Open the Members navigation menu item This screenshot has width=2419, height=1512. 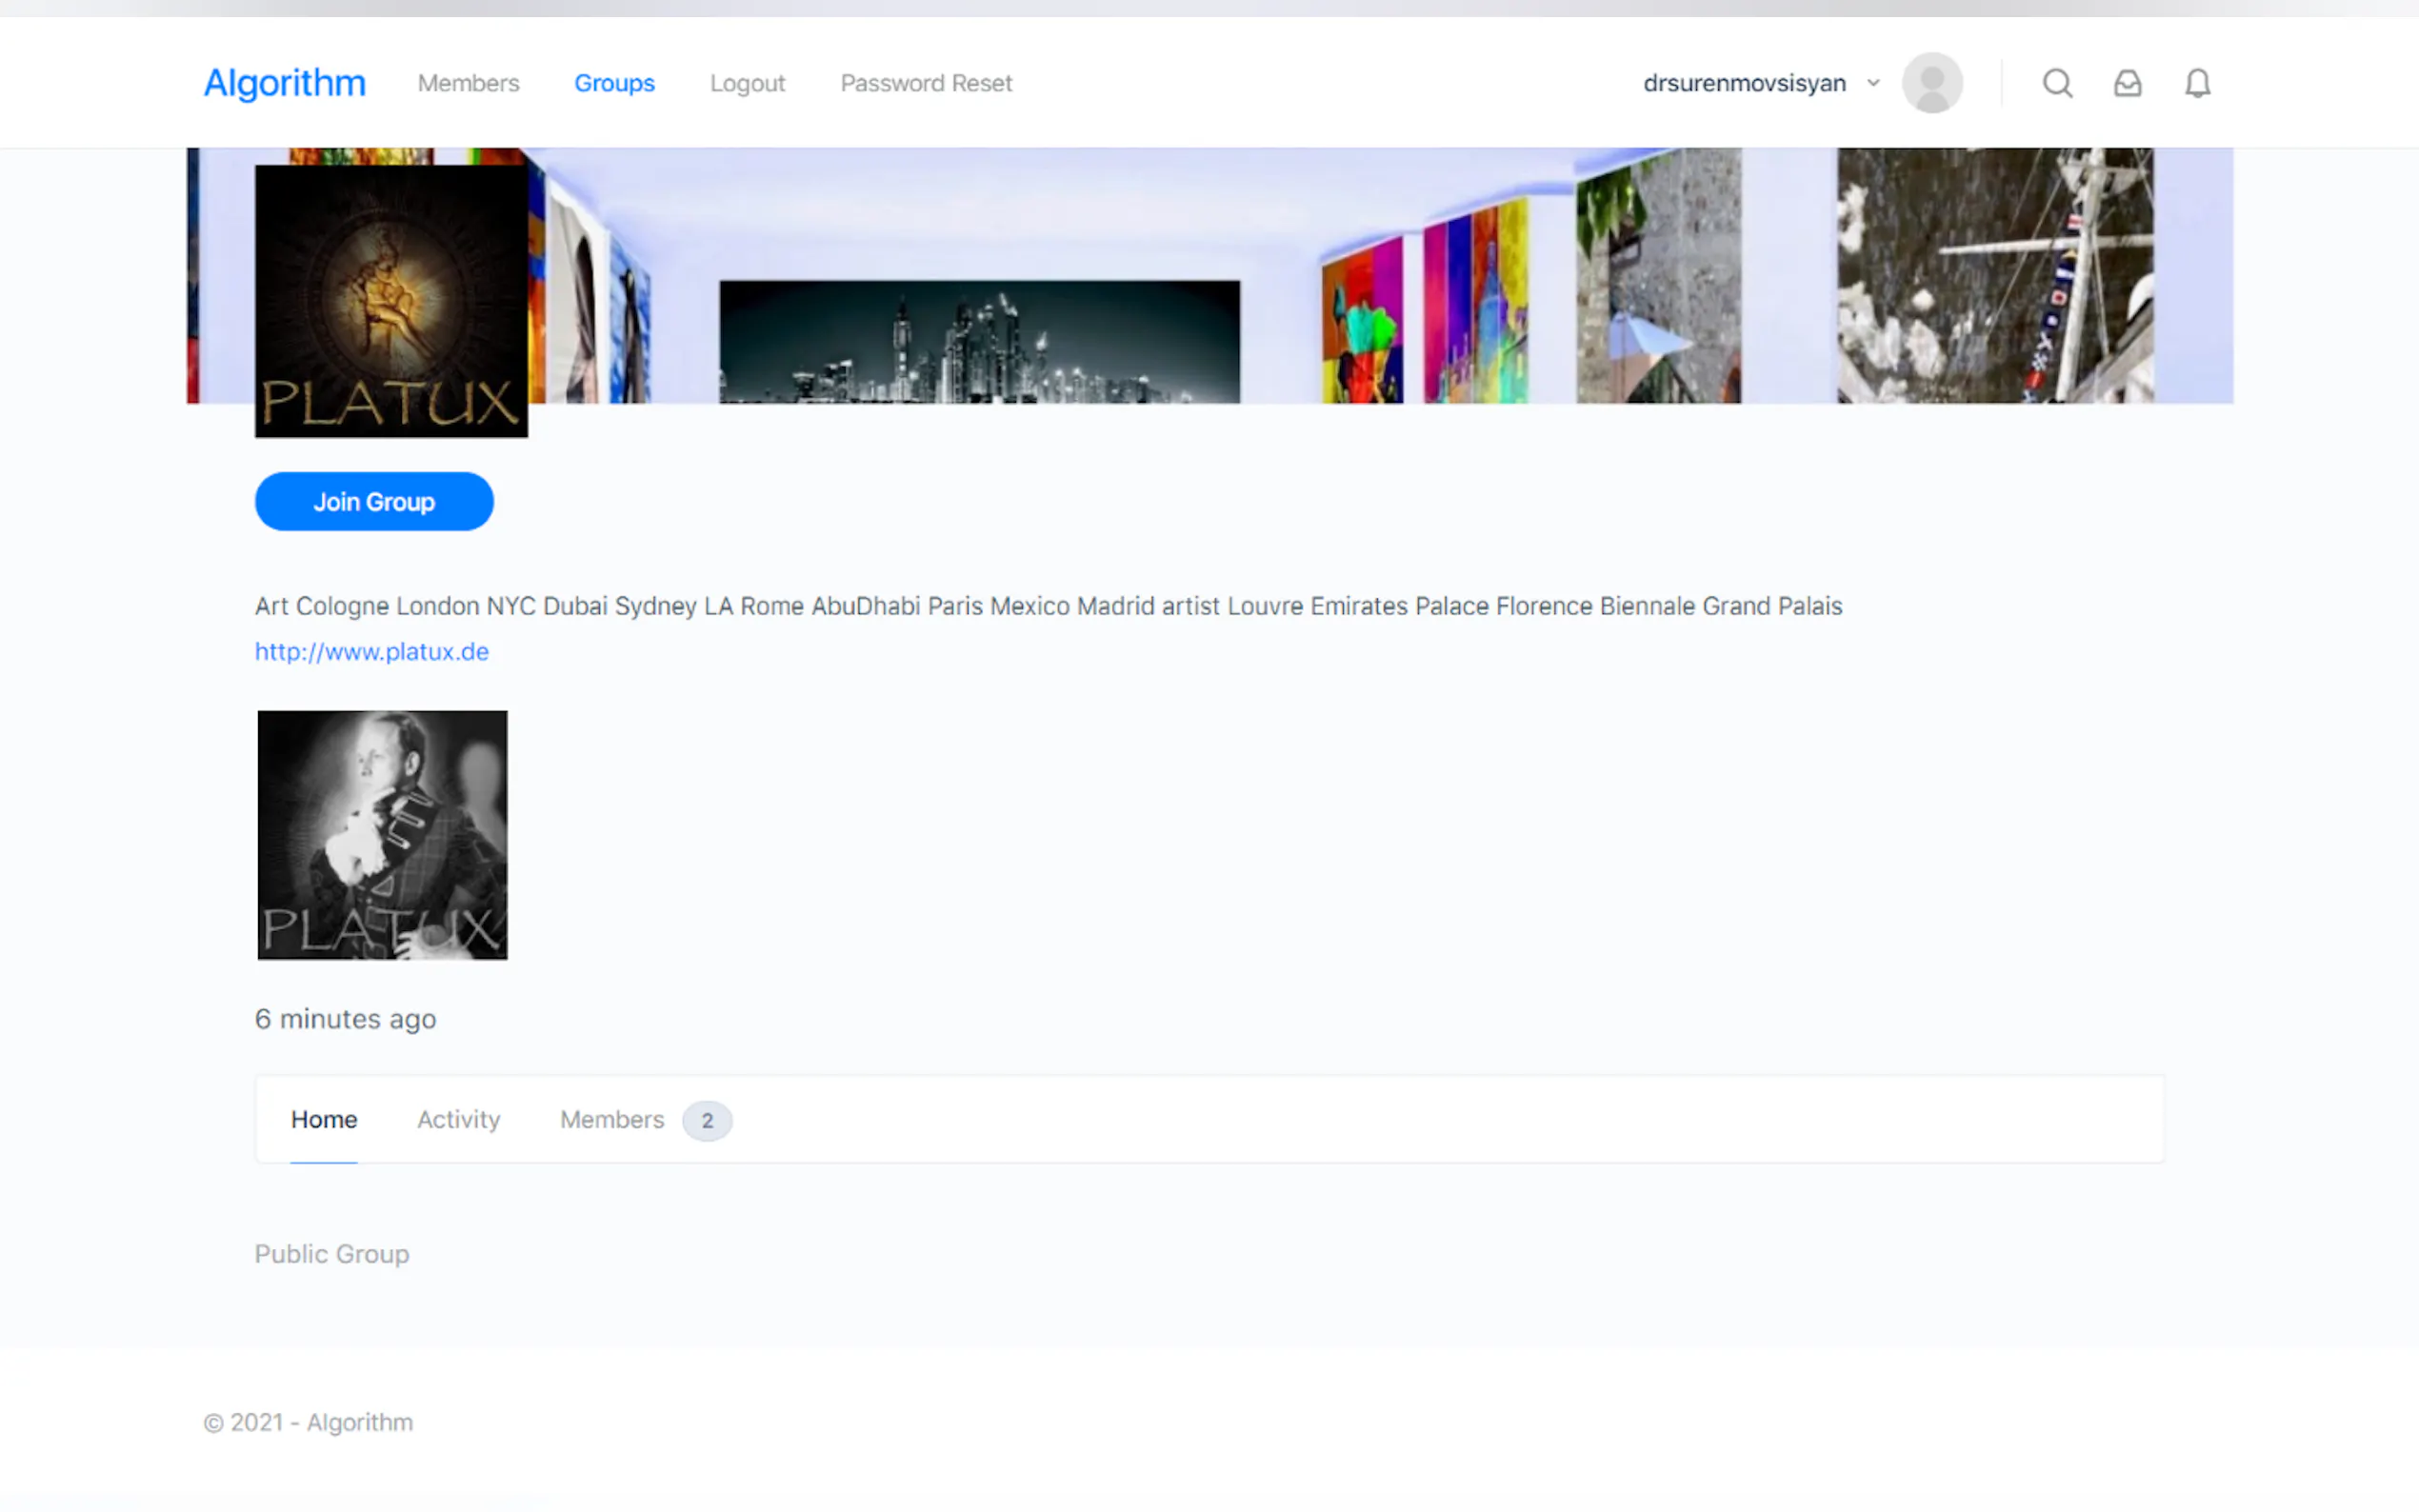468,83
